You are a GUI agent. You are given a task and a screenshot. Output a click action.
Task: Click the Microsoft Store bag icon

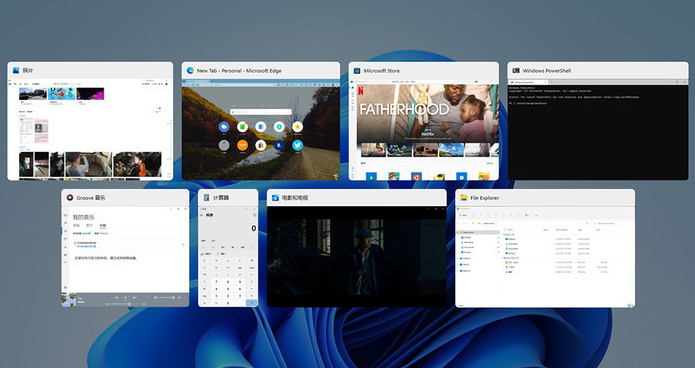click(357, 70)
